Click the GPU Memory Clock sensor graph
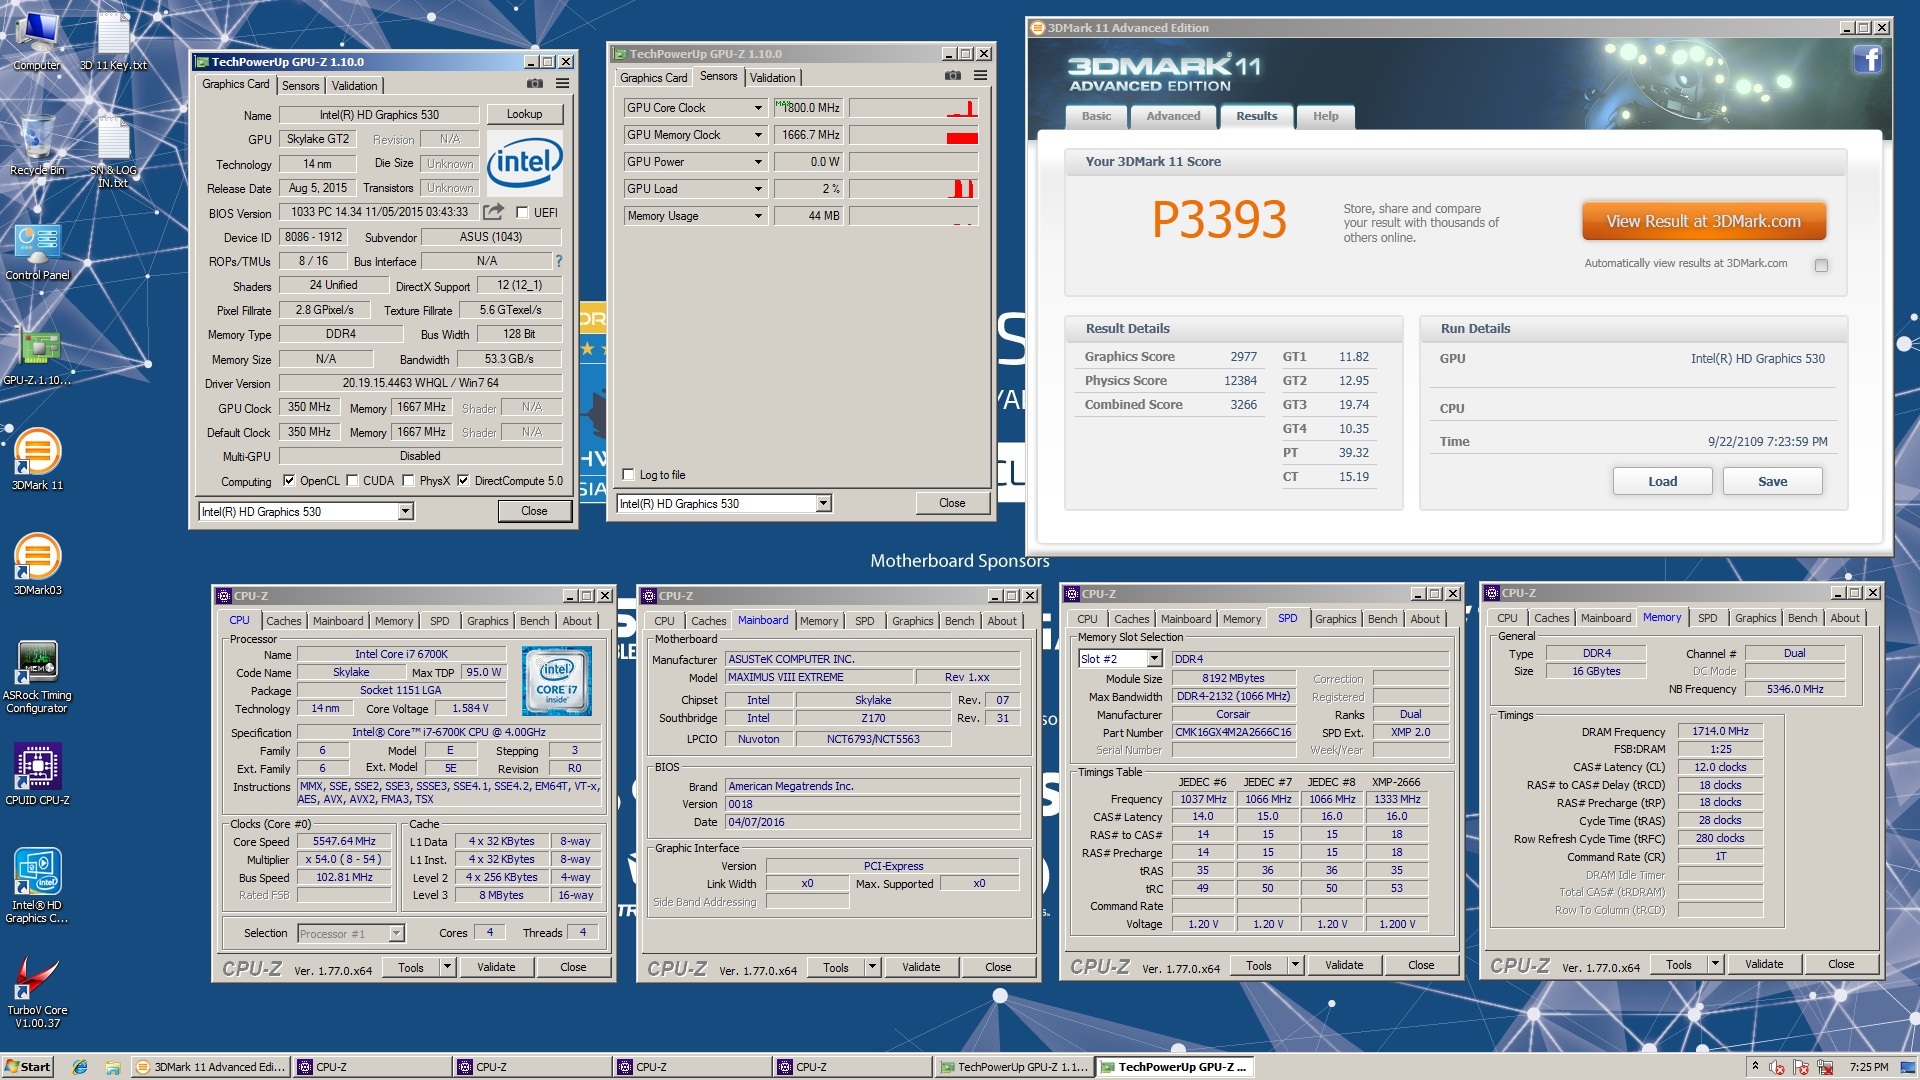Image resolution: width=1920 pixels, height=1080 pixels. tap(914, 135)
